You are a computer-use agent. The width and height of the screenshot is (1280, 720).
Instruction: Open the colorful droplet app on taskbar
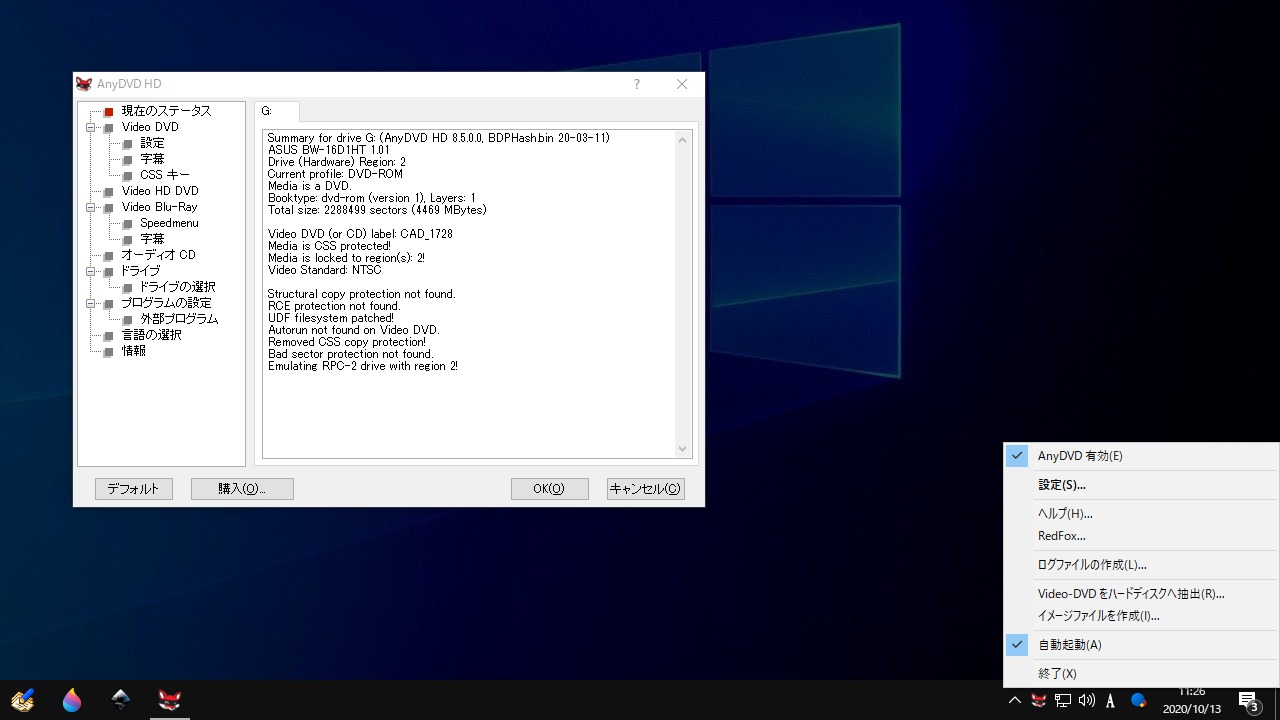72,700
